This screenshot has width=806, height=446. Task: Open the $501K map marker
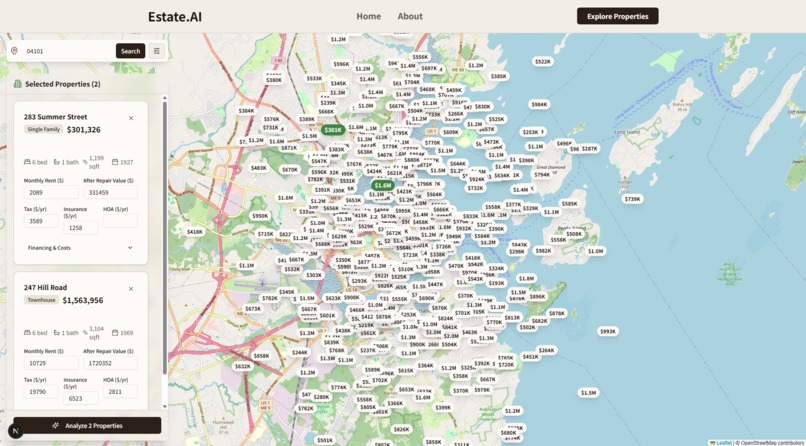(x=325, y=440)
